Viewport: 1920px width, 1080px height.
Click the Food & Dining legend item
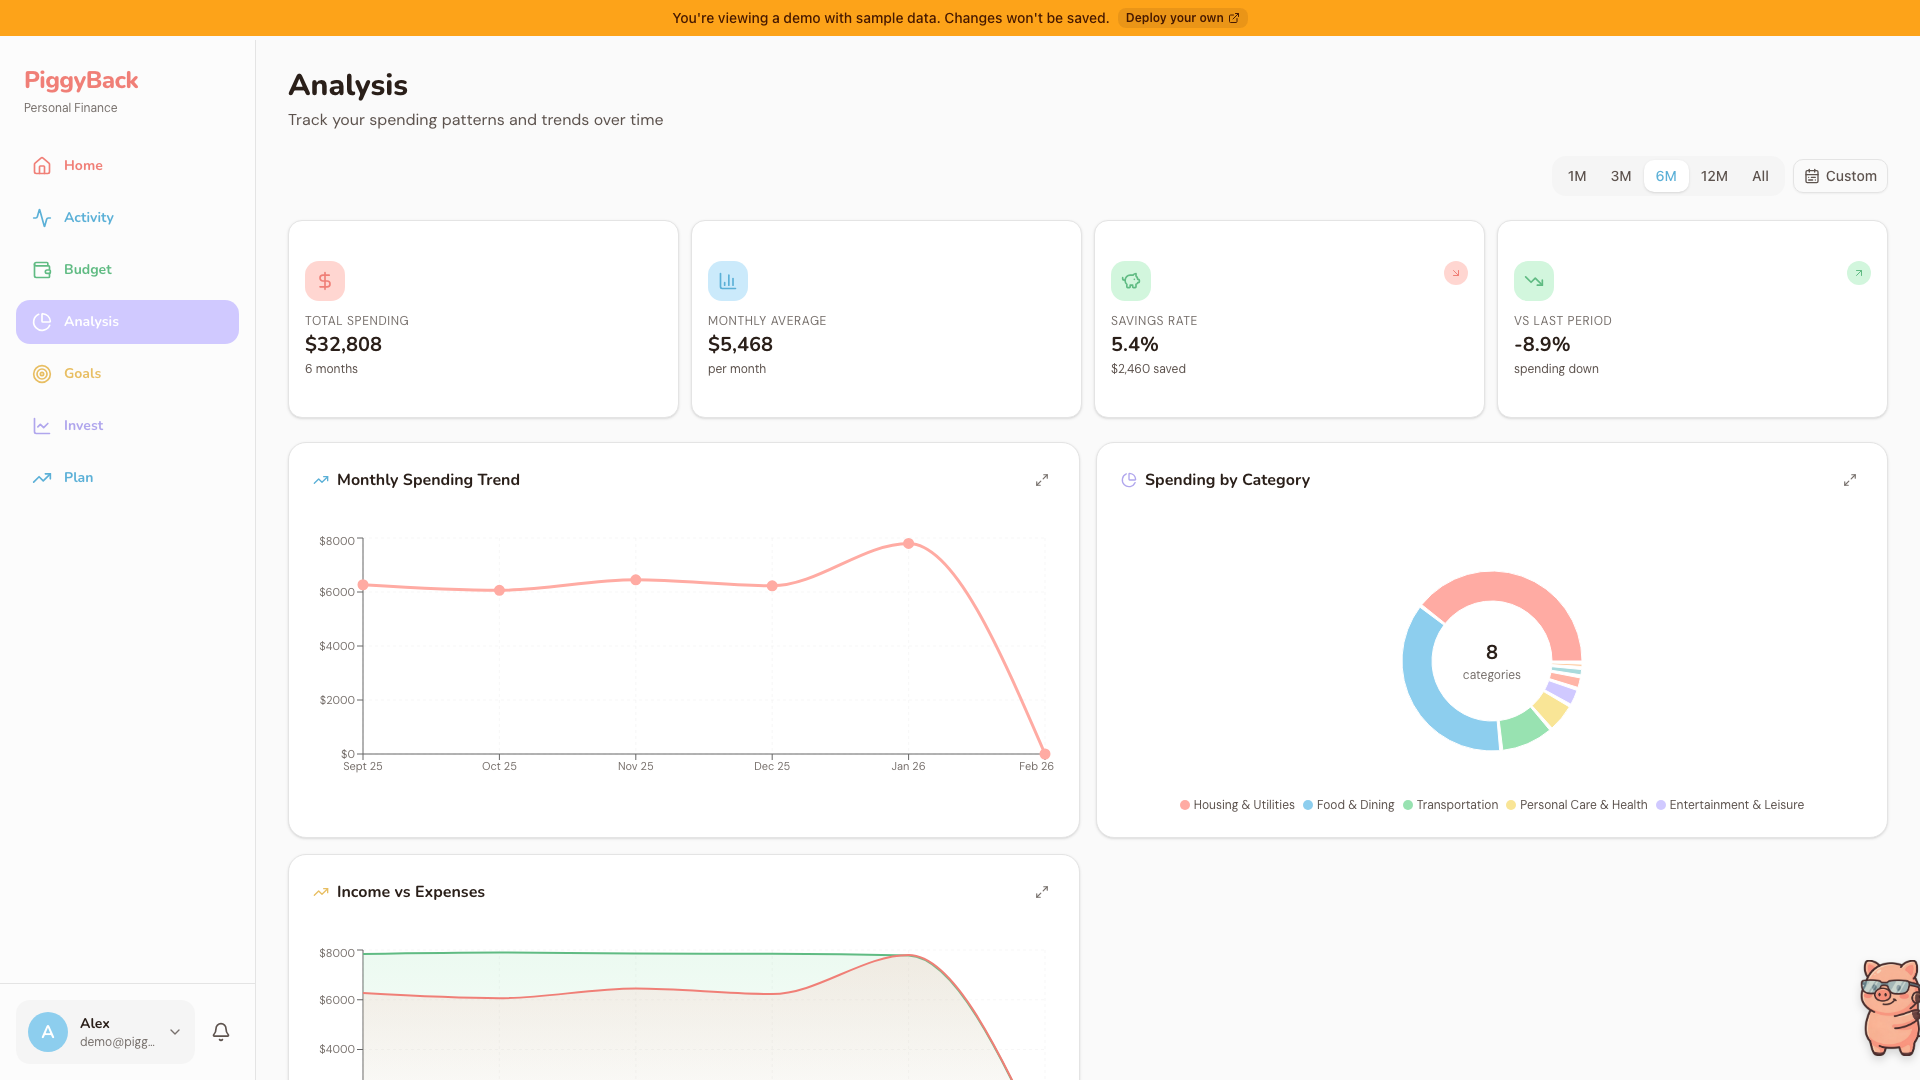pyautogui.click(x=1348, y=805)
